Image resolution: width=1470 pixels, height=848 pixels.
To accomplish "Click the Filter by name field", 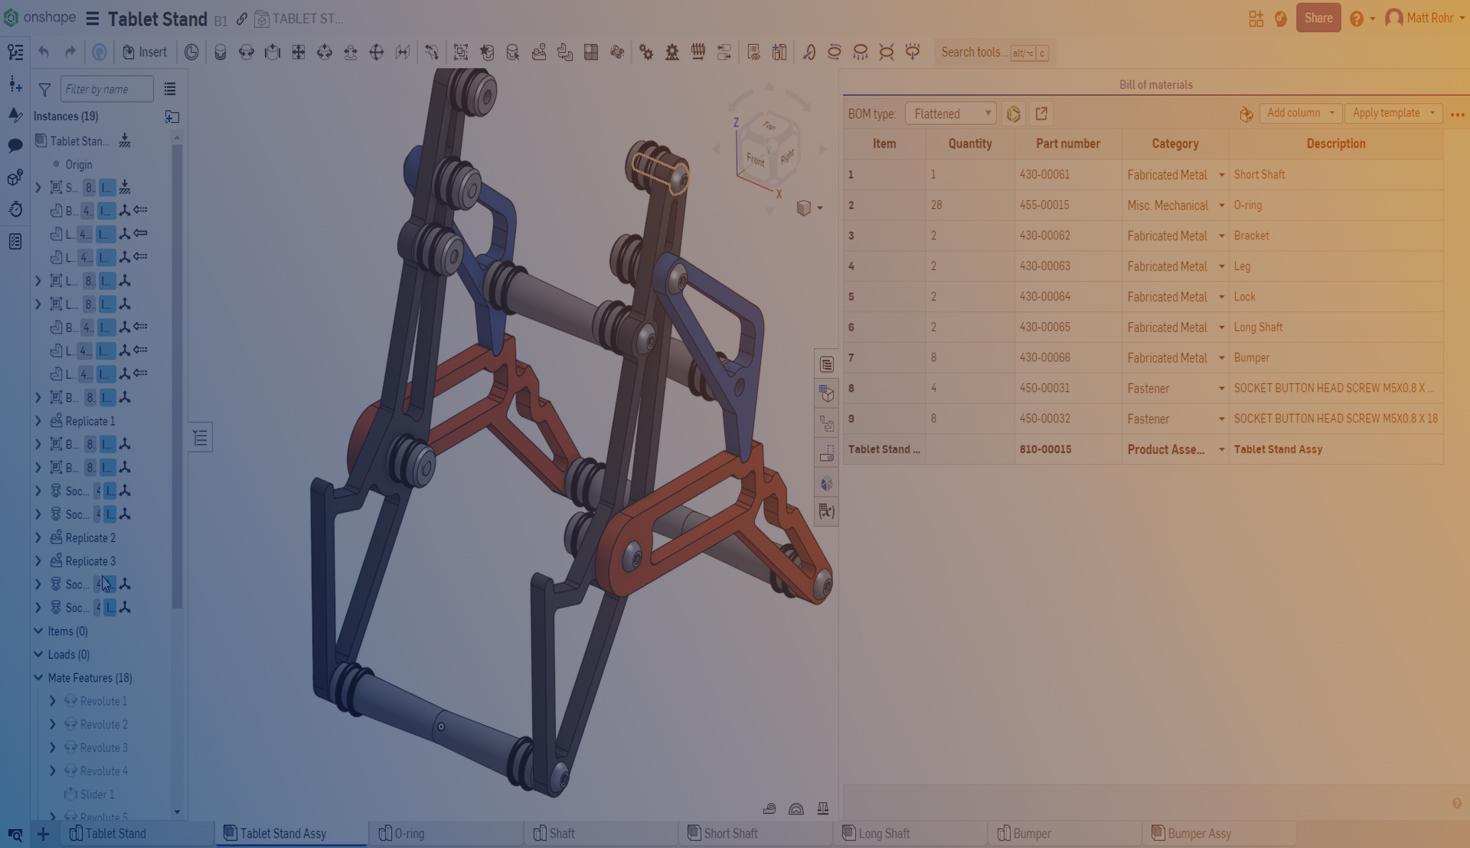I will click(x=106, y=89).
